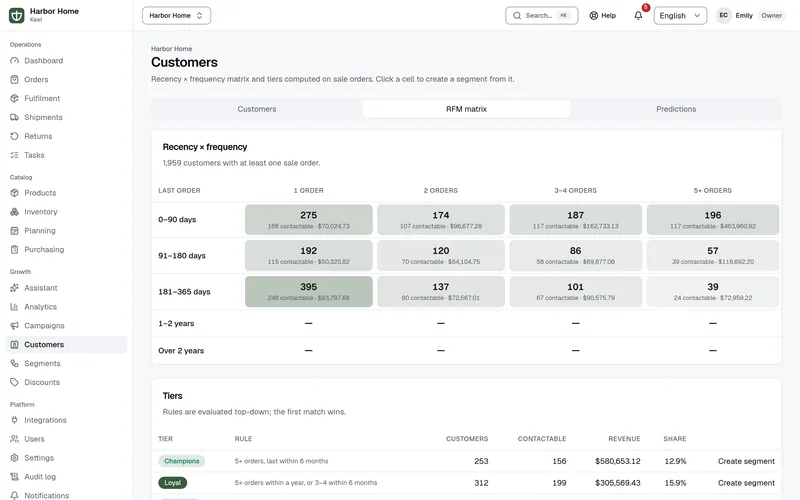The image size is (800, 500).
Task: Click the Loyal tier badge
Action: coord(172,483)
